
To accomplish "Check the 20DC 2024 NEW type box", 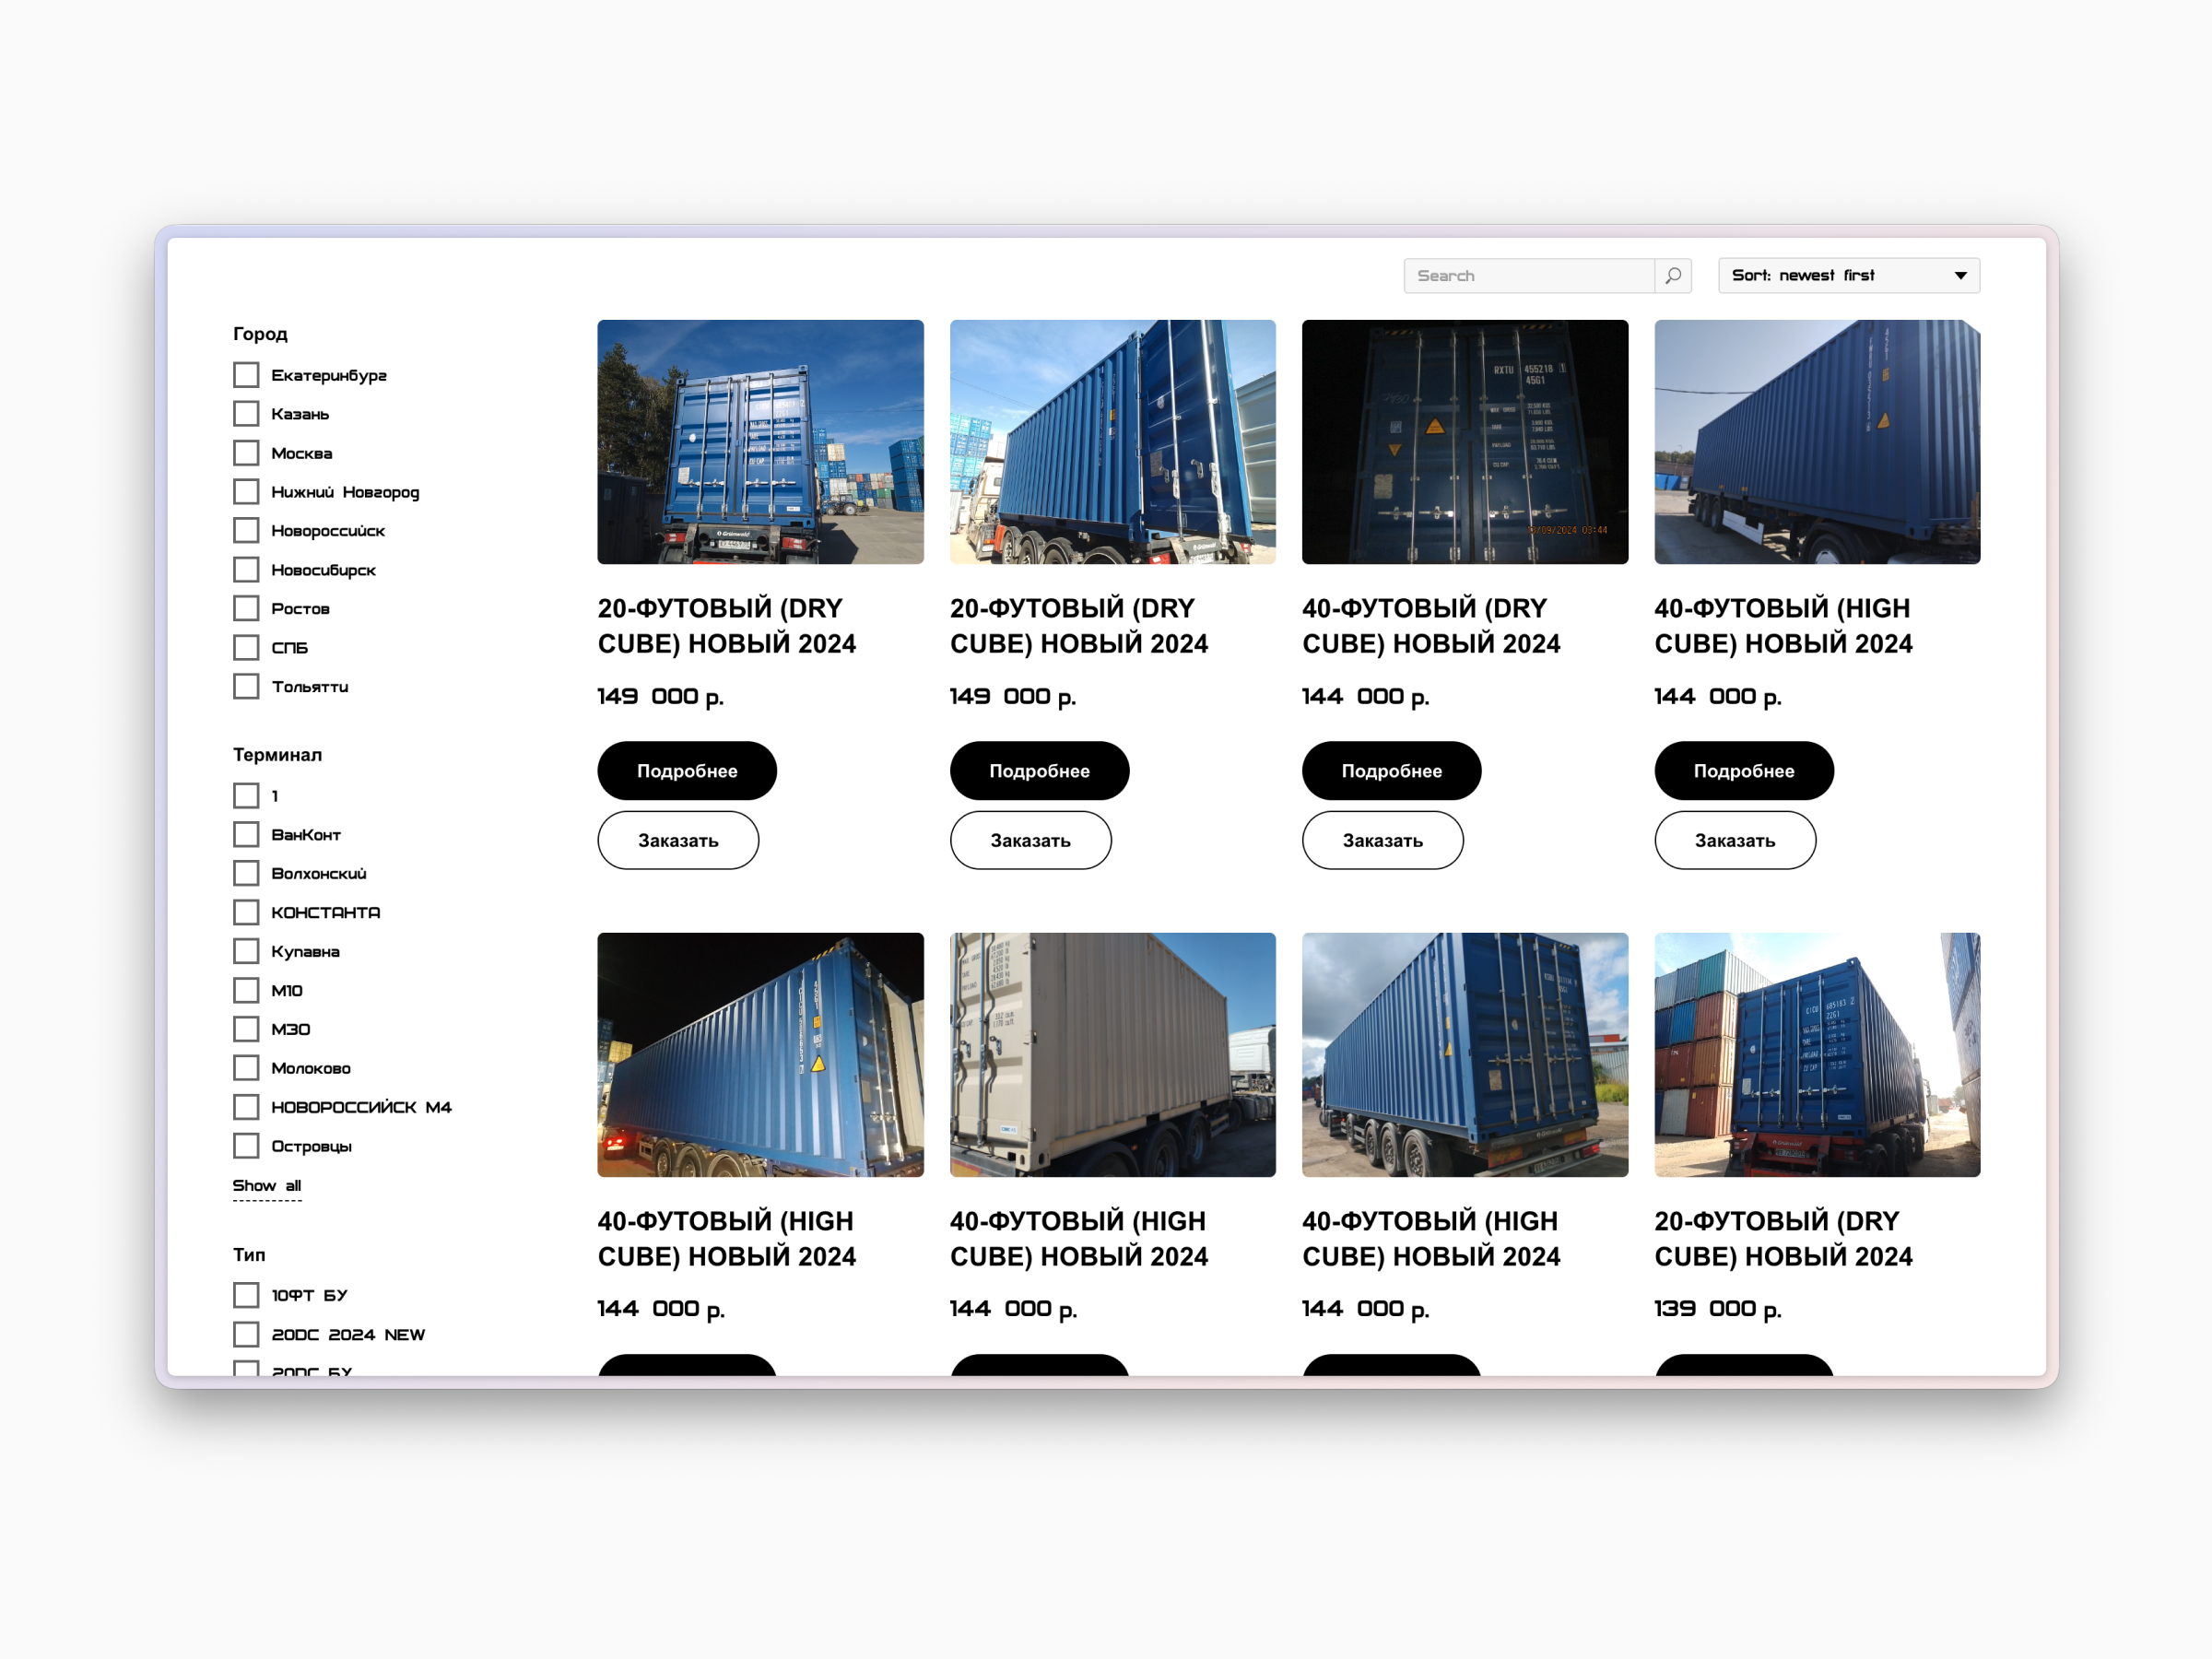I will (246, 1334).
